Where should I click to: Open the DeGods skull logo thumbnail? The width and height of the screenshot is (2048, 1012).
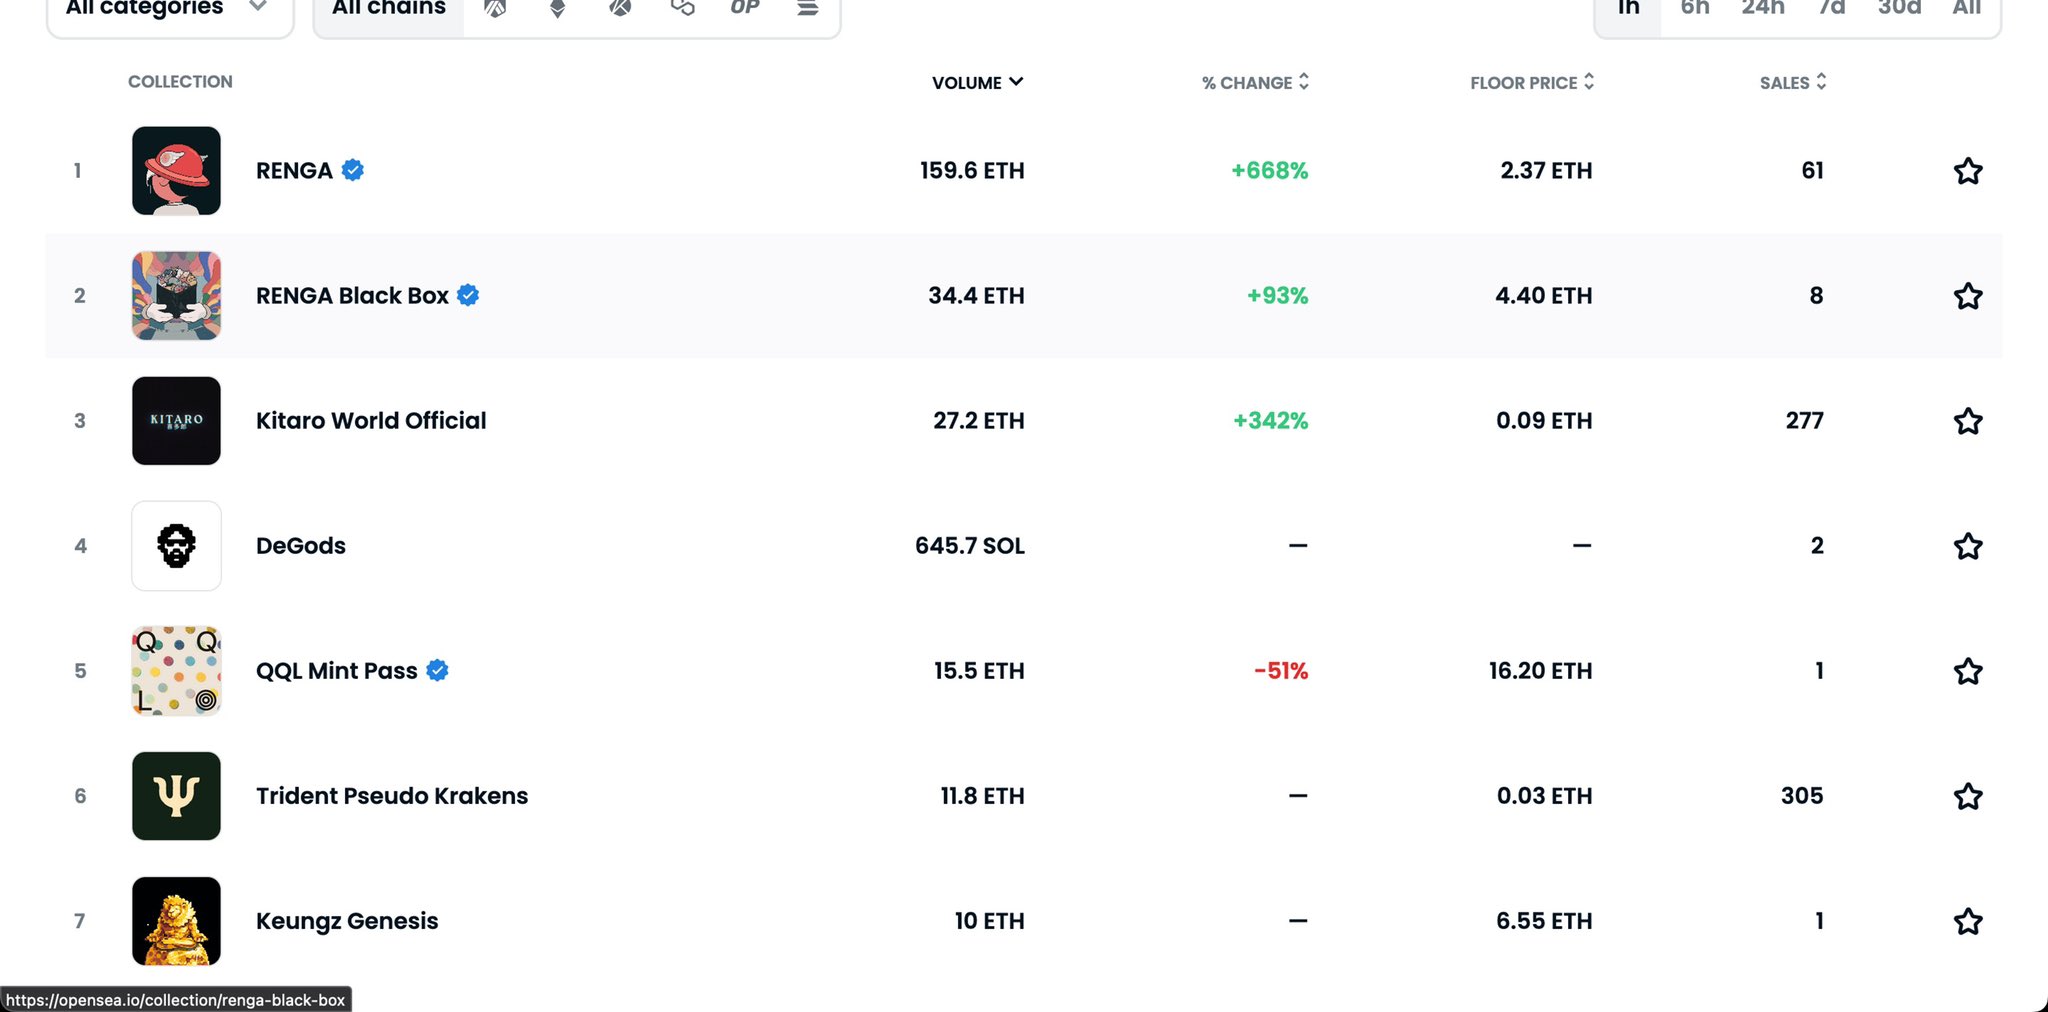pos(176,545)
